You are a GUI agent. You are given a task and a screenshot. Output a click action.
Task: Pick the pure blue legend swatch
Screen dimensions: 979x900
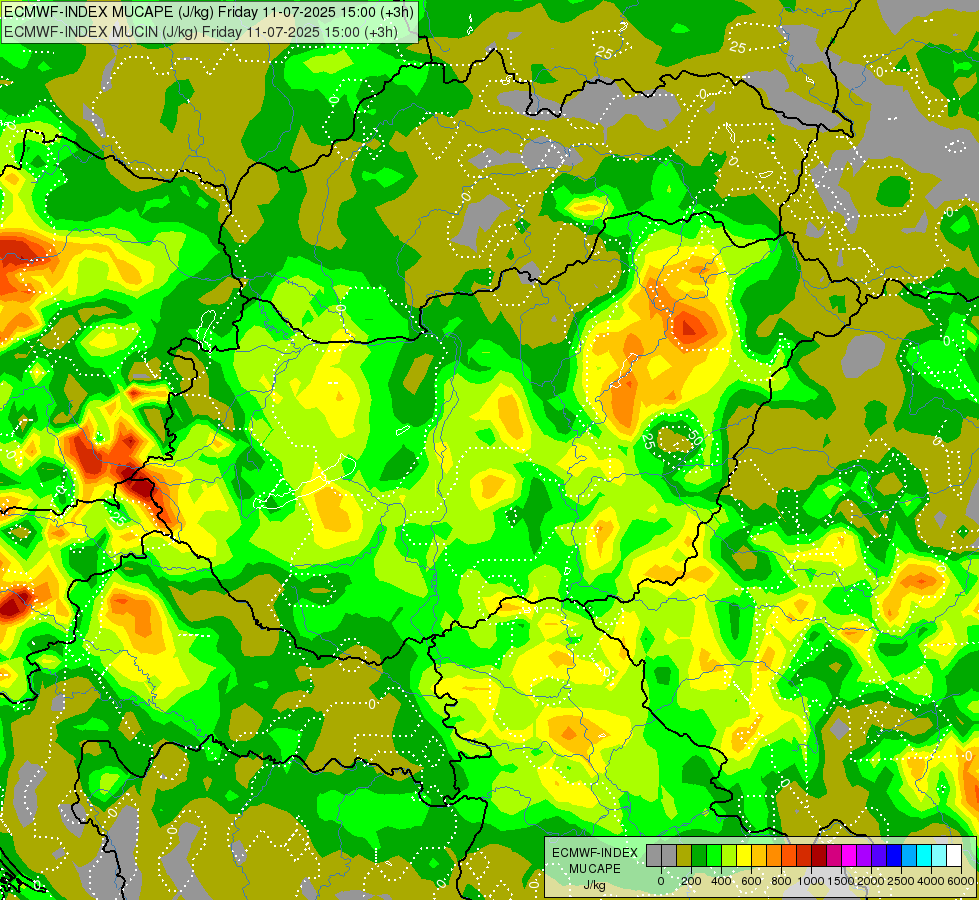click(895, 856)
